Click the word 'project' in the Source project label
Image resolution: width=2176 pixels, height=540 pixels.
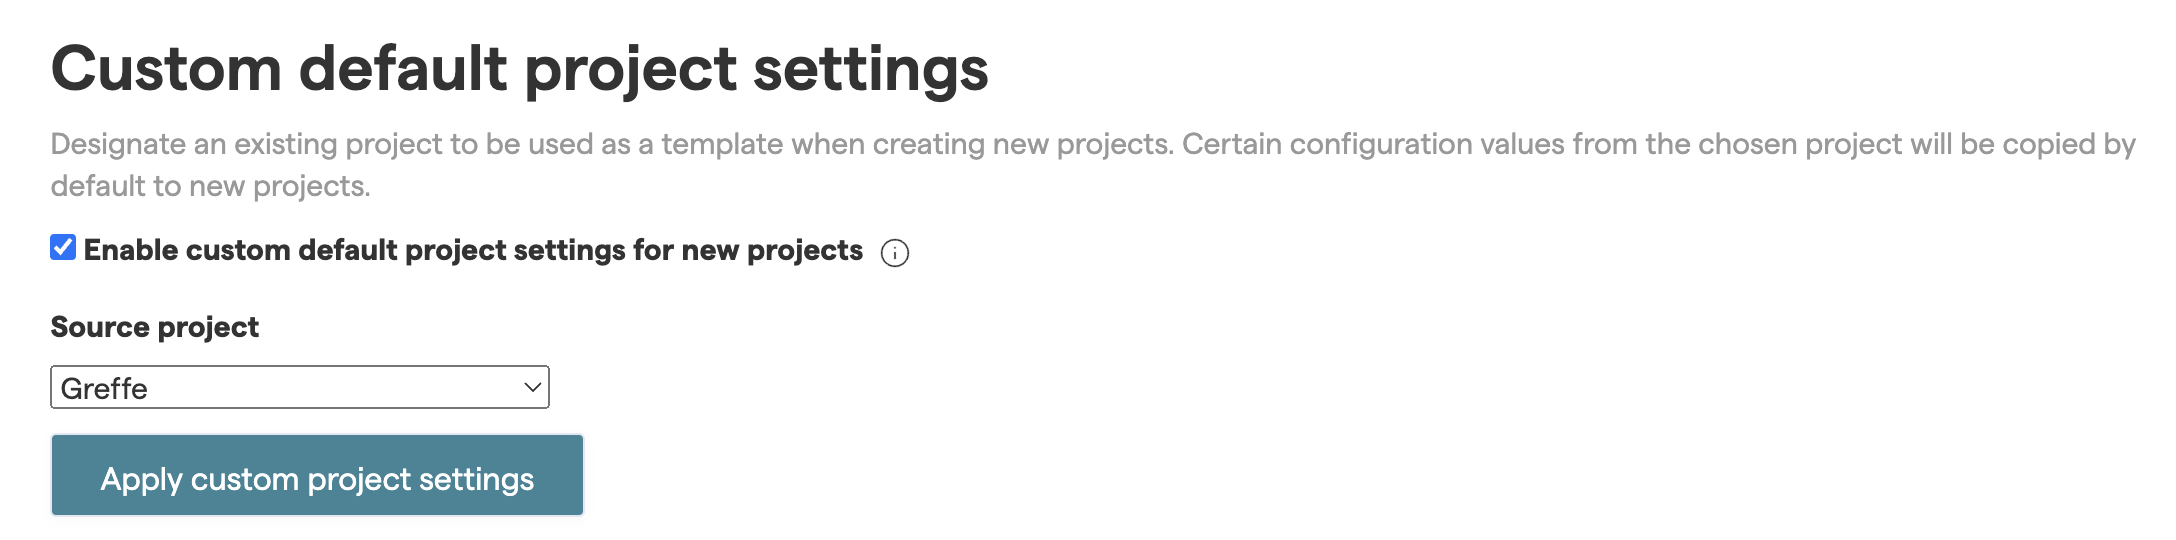208,327
